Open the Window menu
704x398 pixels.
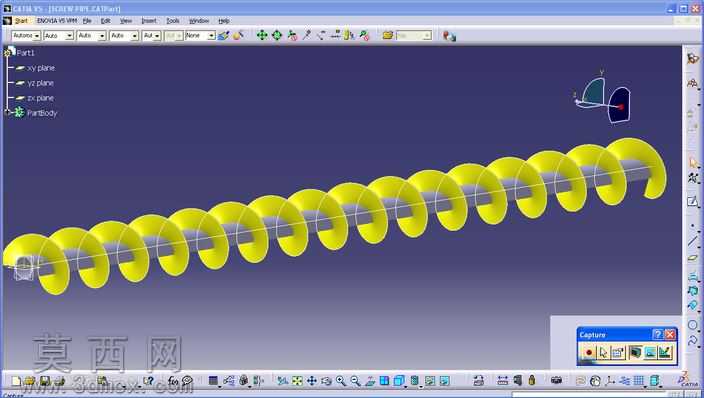pos(199,21)
